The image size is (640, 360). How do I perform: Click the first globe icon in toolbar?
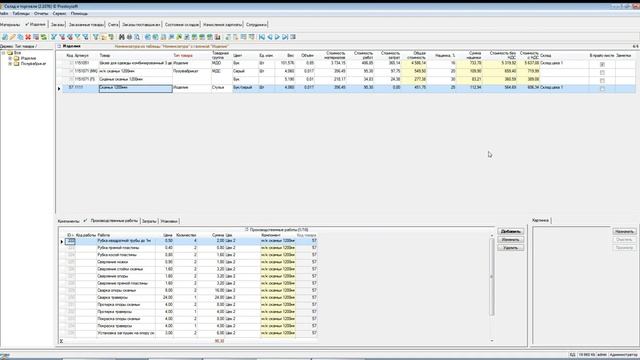[x=148, y=37]
